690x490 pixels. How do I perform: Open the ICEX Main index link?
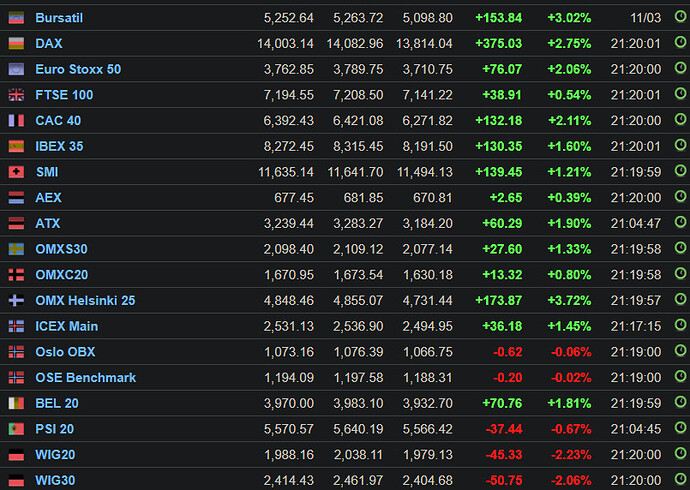tap(66, 326)
